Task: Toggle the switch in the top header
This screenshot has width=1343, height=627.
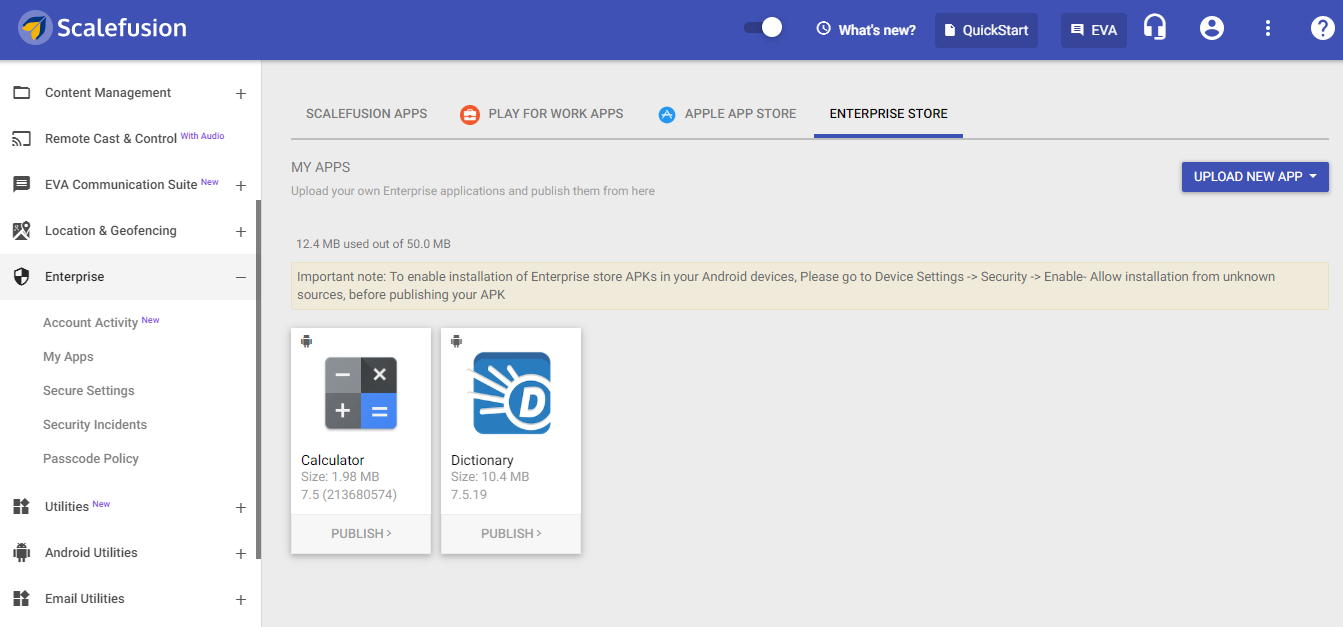Action: 763,28
